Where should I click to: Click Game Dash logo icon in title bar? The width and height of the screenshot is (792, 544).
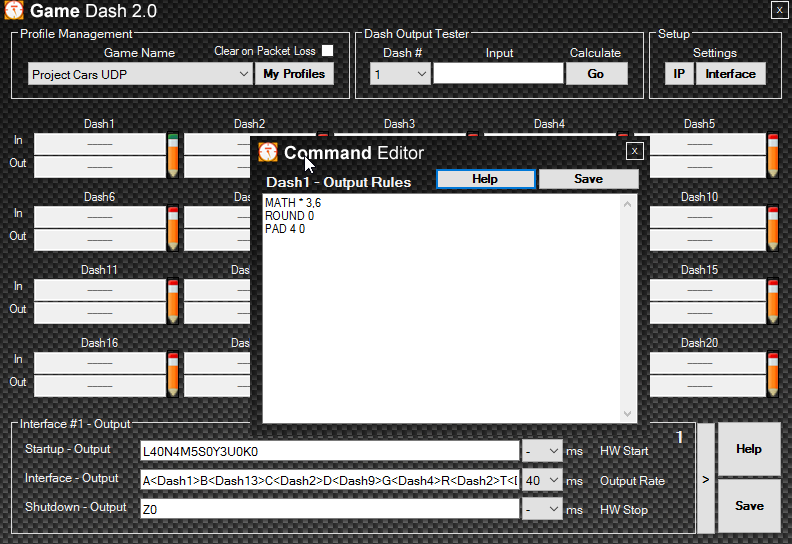[14, 10]
